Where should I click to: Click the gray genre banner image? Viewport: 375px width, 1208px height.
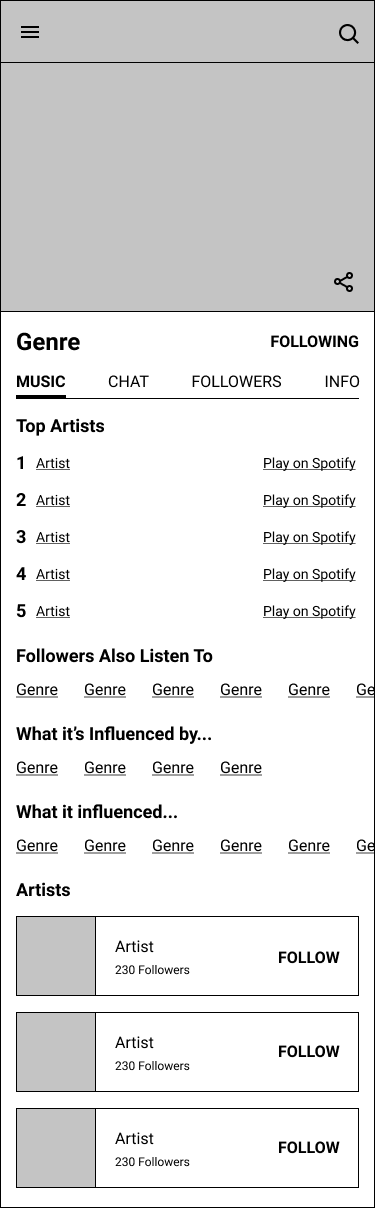[187, 187]
